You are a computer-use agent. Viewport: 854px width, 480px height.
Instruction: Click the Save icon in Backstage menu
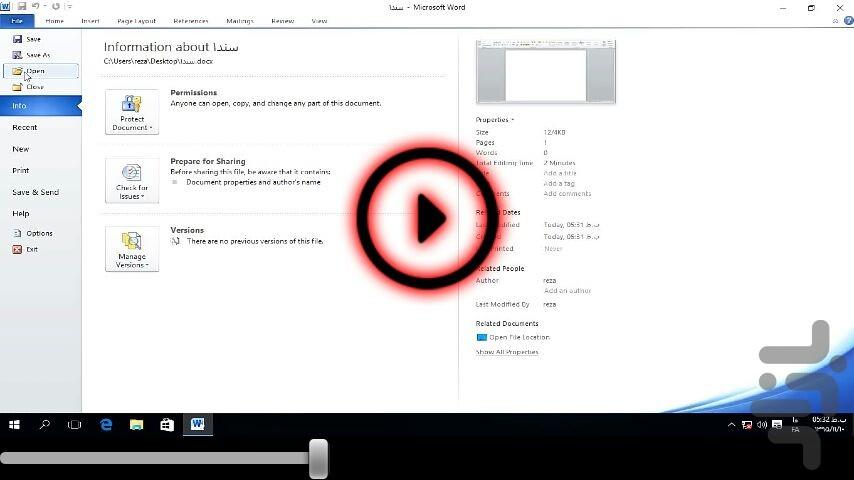18,39
